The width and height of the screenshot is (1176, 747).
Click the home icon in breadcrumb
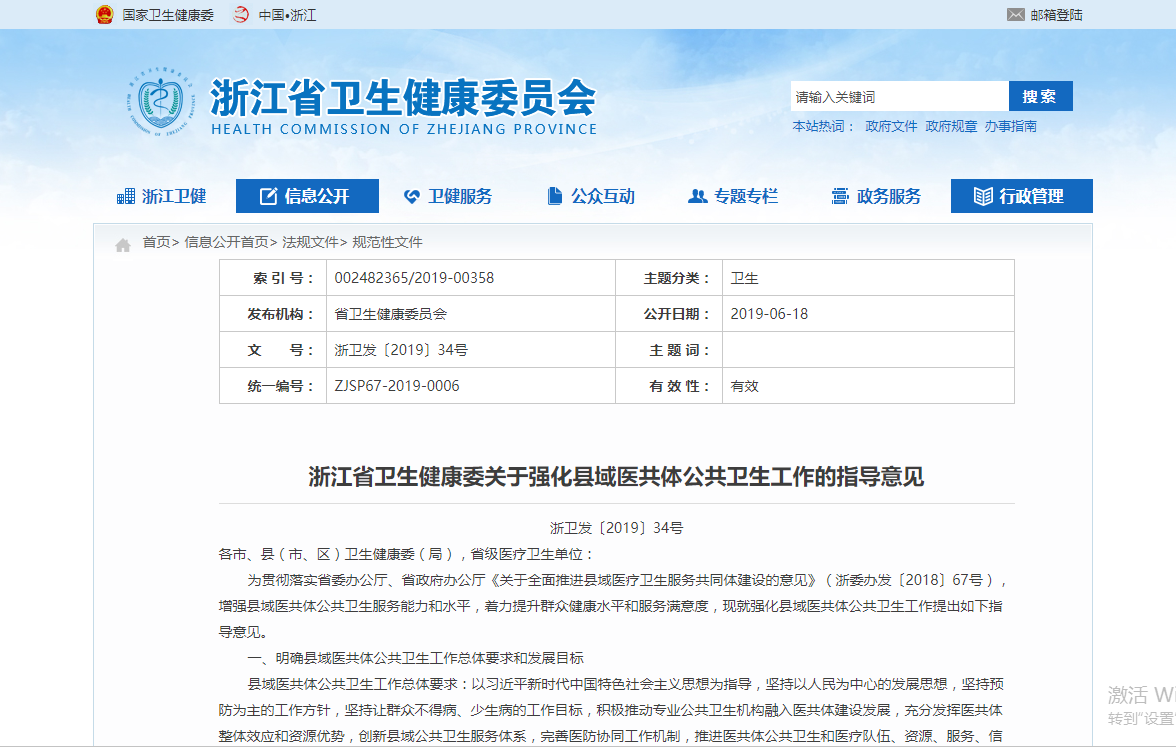pos(123,245)
